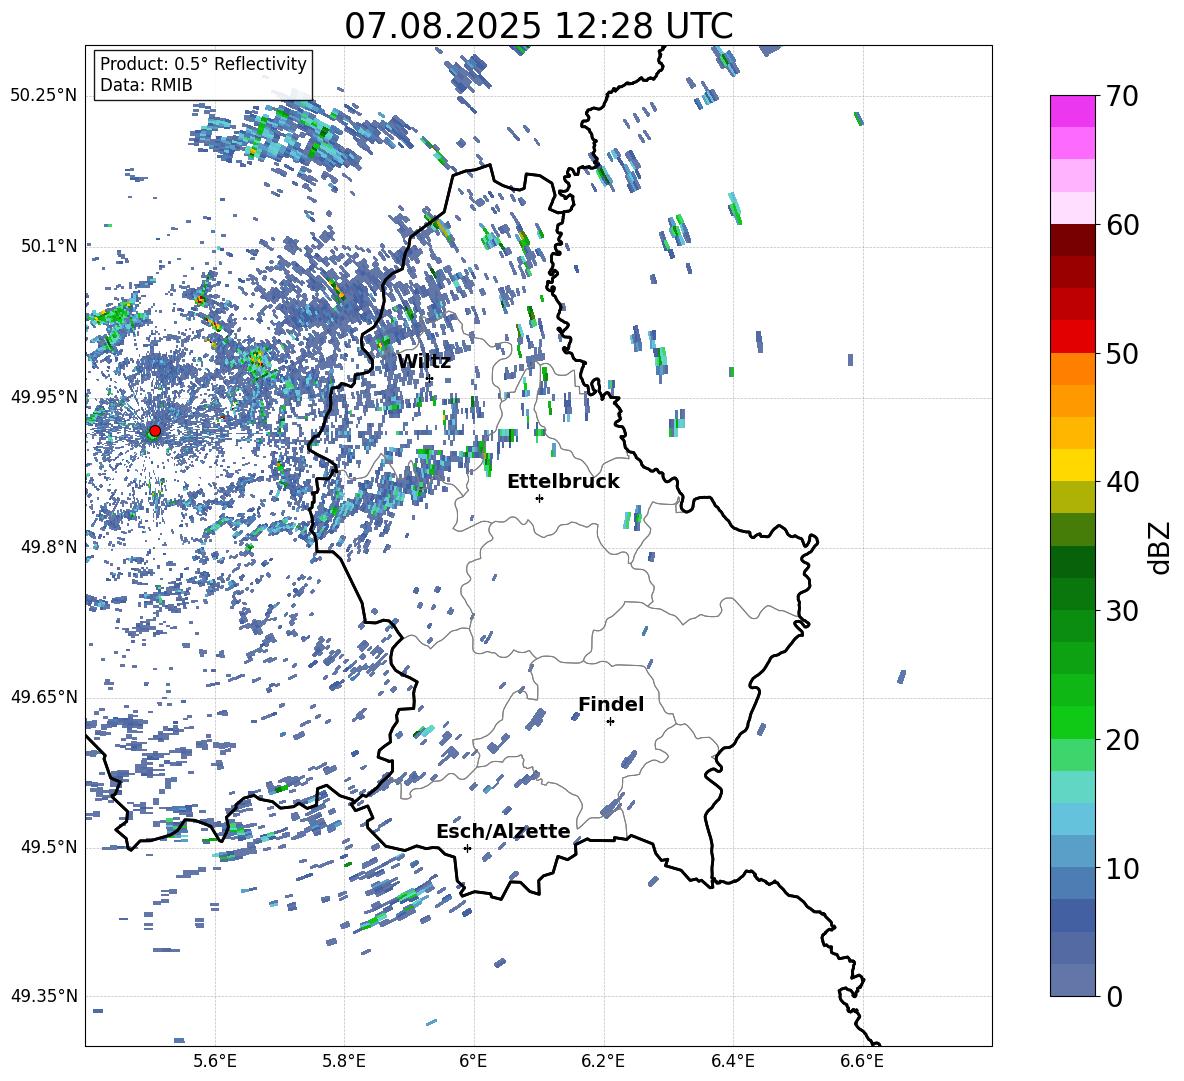Click the 6°E longitude label

click(473, 1061)
